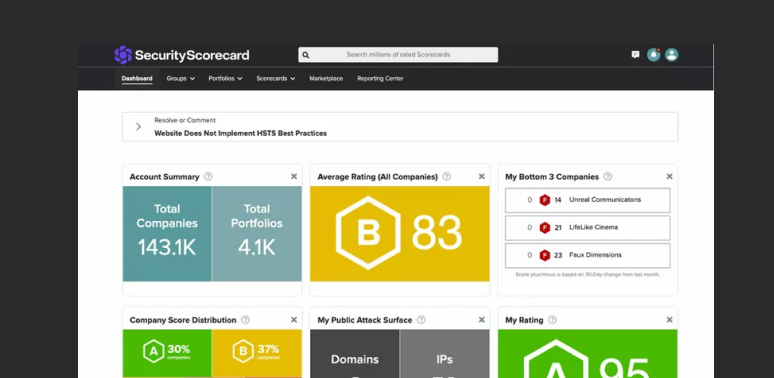
Task: Click the 37% companies value
Action: pyautogui.click(x=268, y=349)
